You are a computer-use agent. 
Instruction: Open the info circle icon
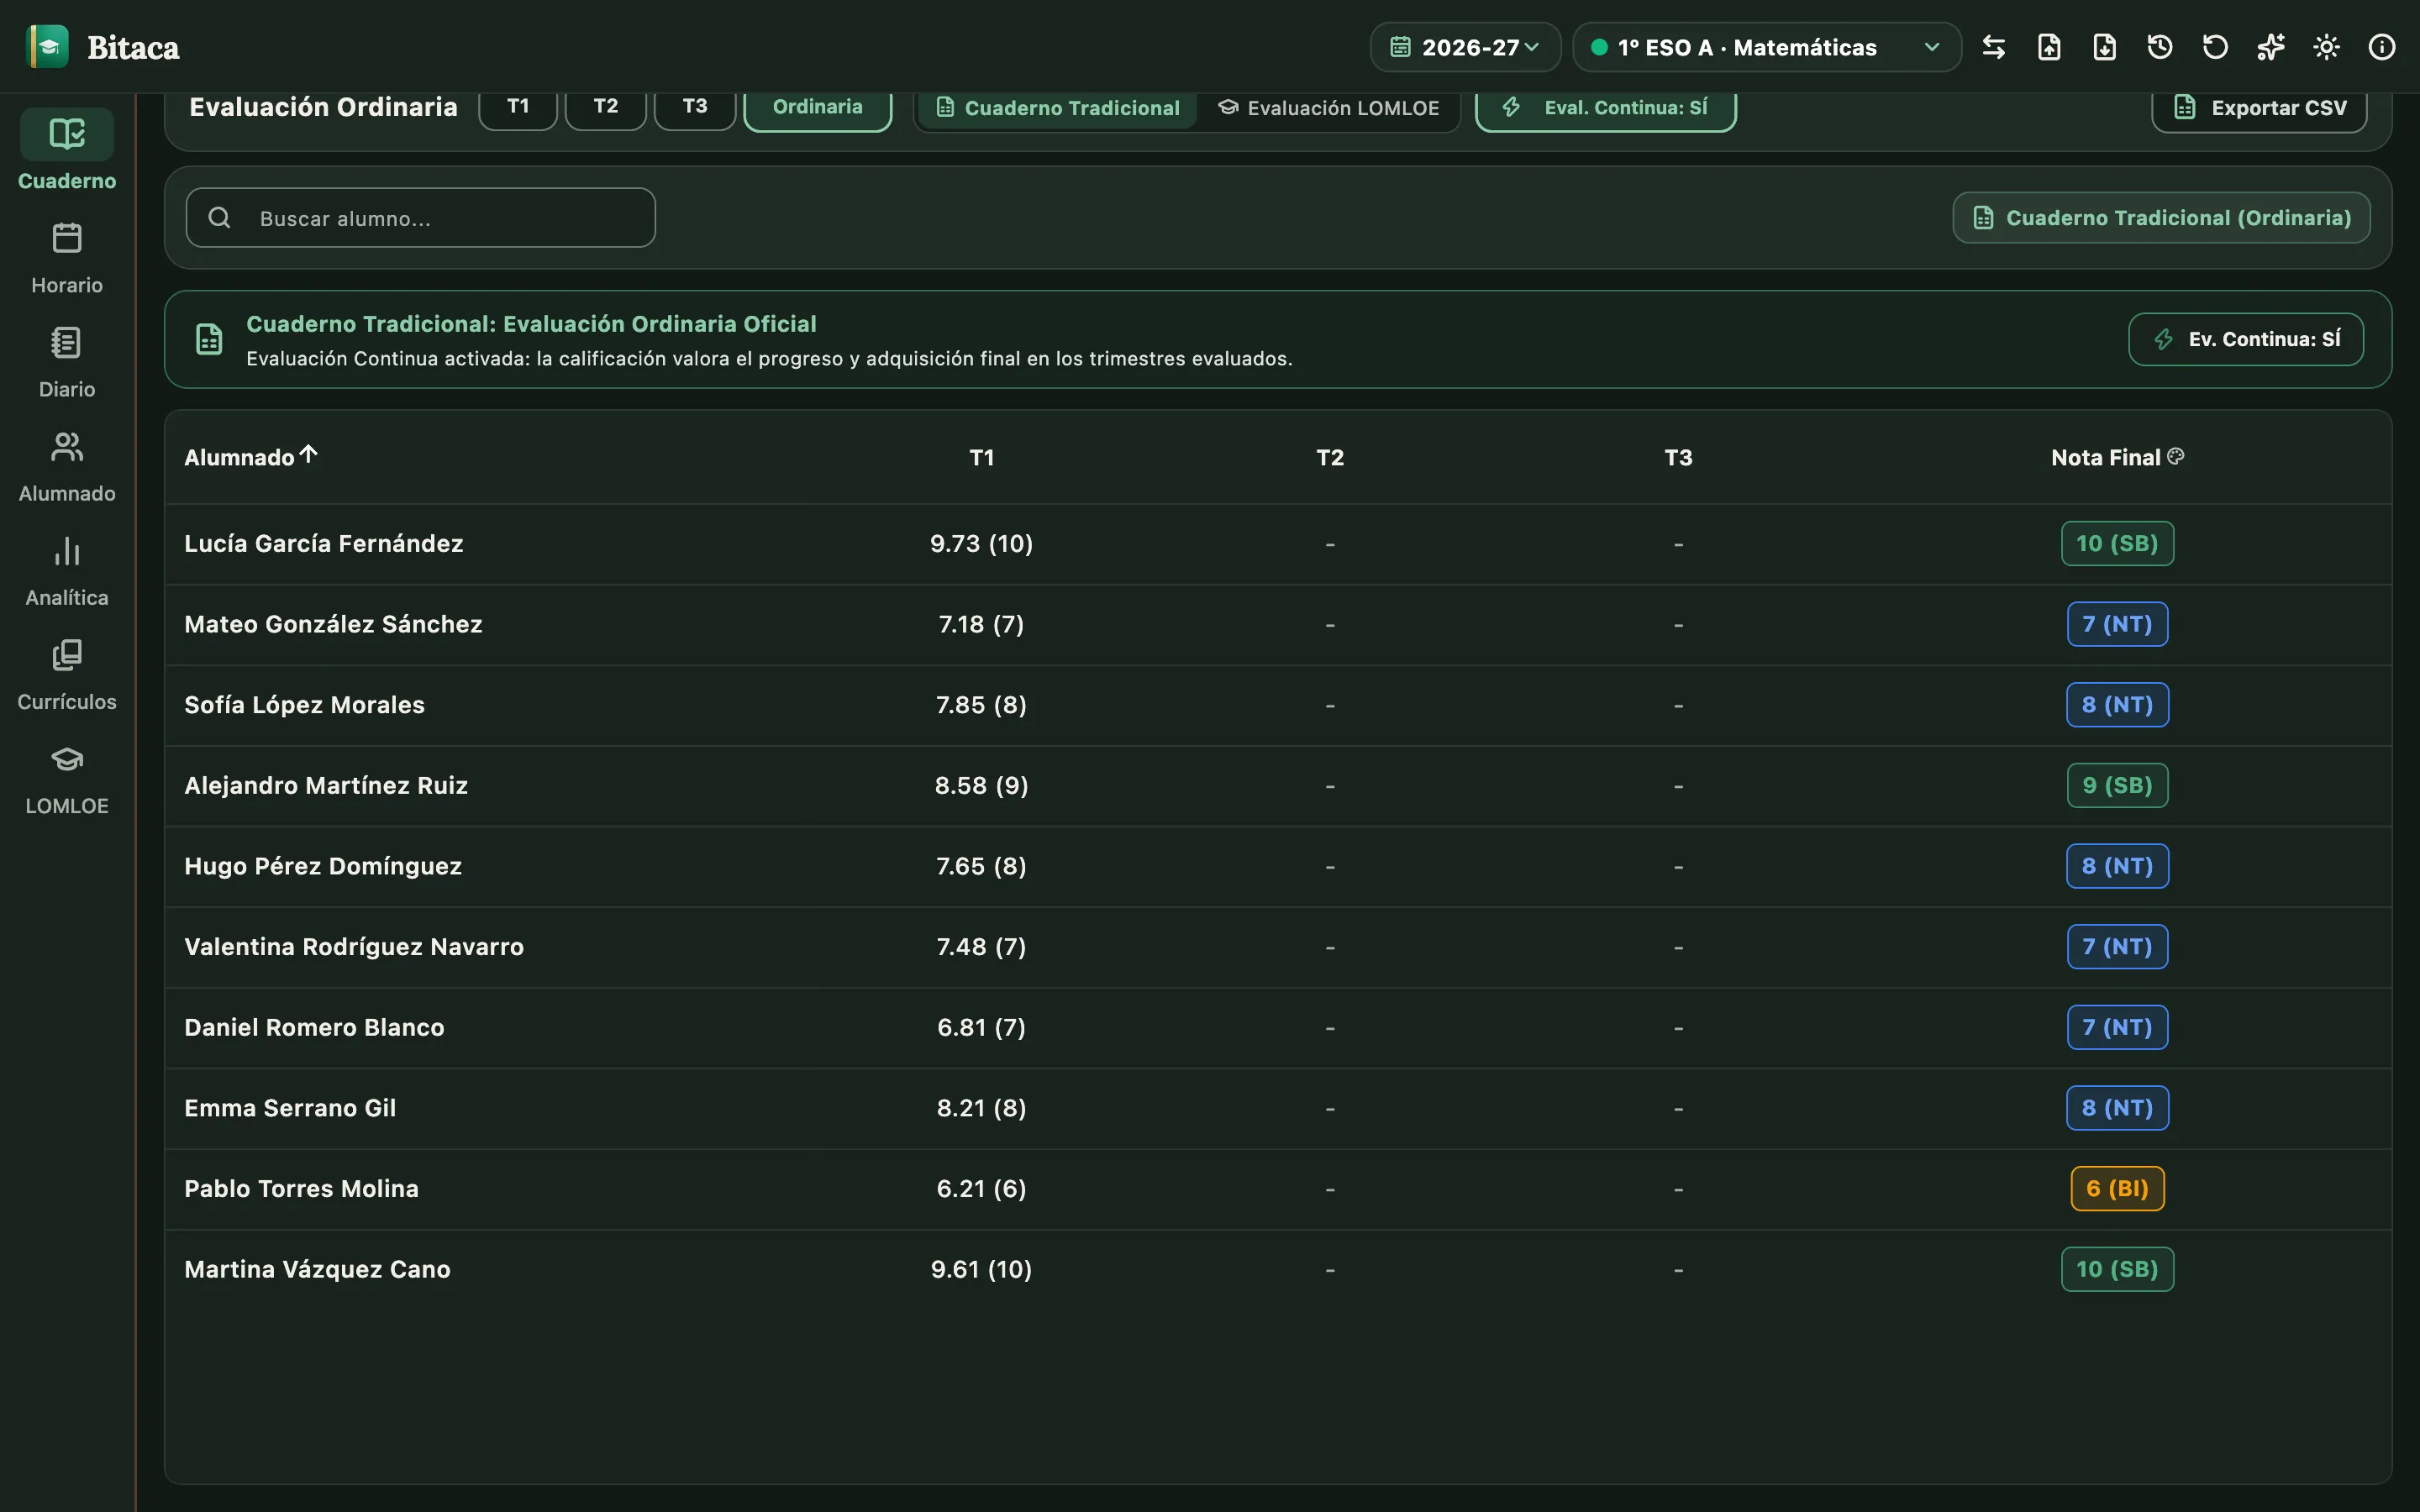(2382, 47)
